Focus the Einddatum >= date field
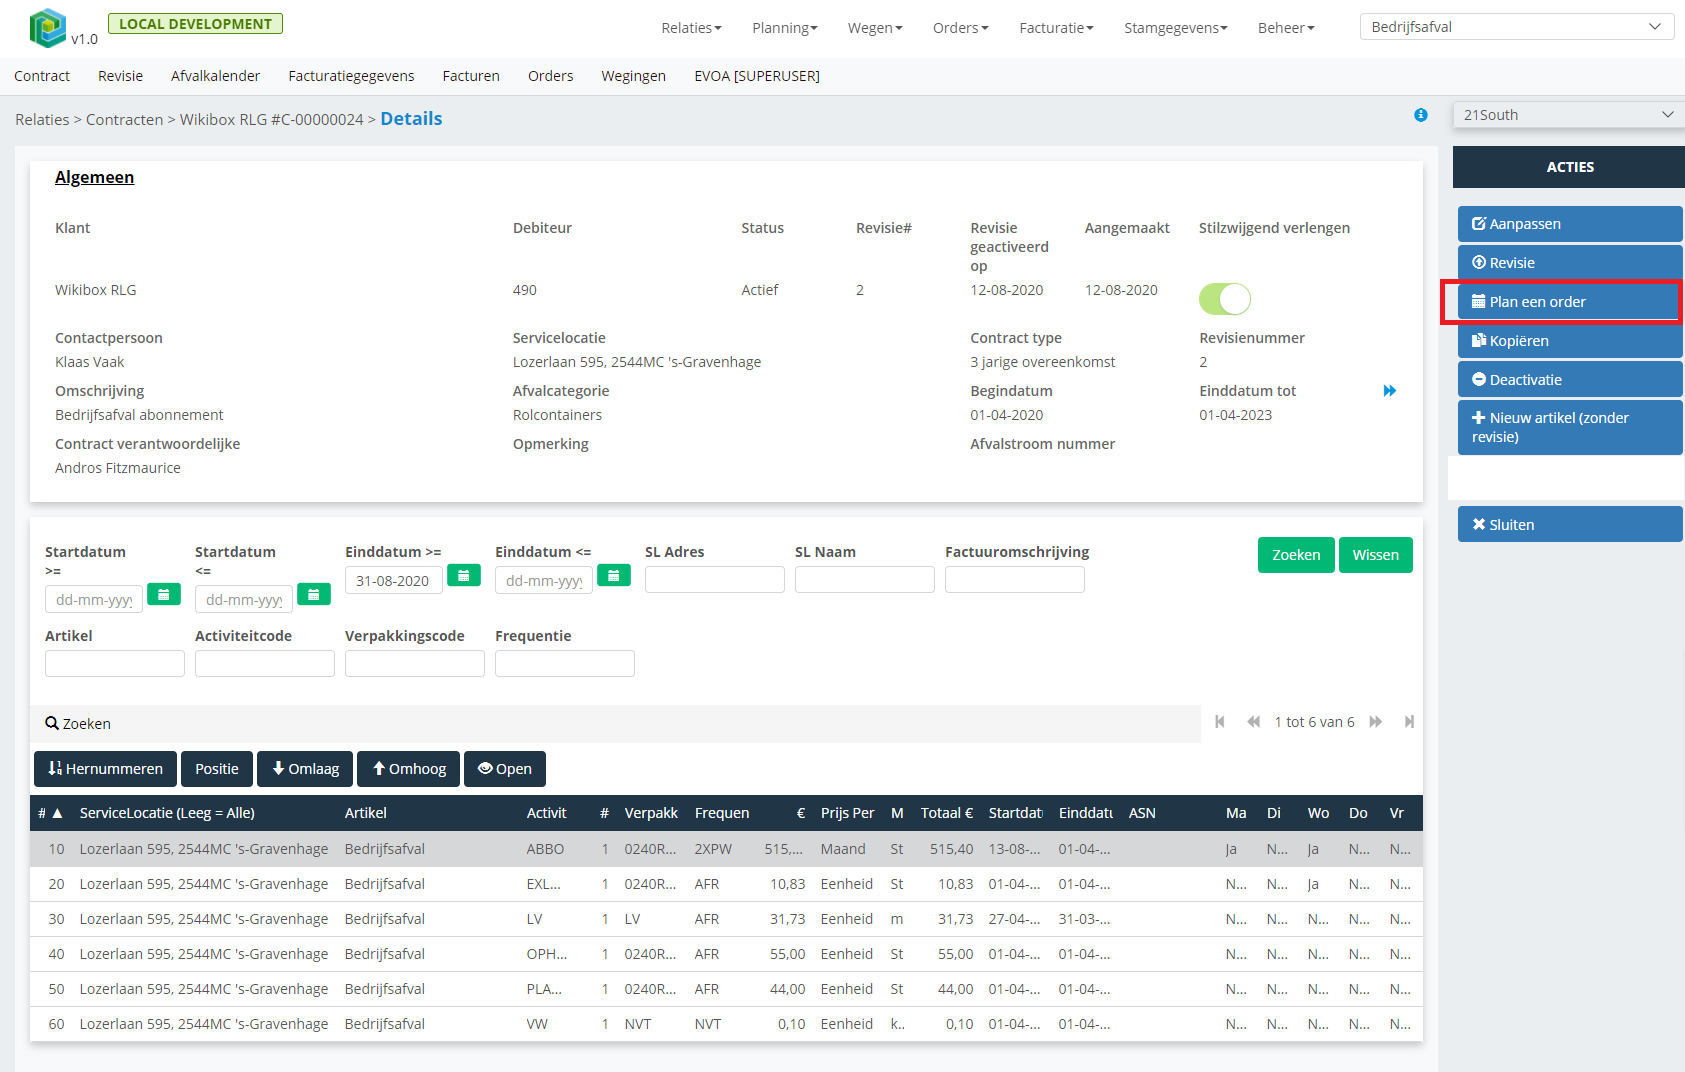The image size is (1685, 1072). pos(394,581)
